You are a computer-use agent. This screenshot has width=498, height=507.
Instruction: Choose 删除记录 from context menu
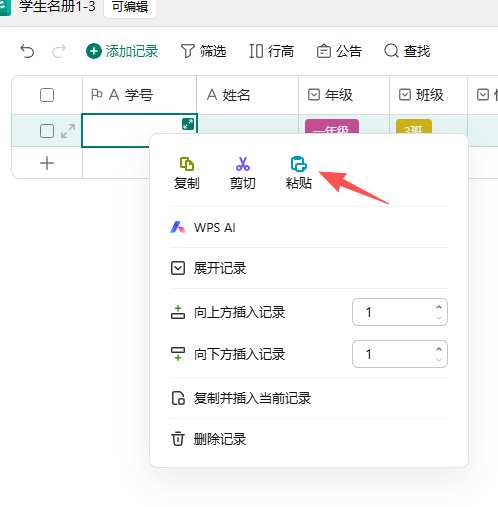[x=309, y=439]
